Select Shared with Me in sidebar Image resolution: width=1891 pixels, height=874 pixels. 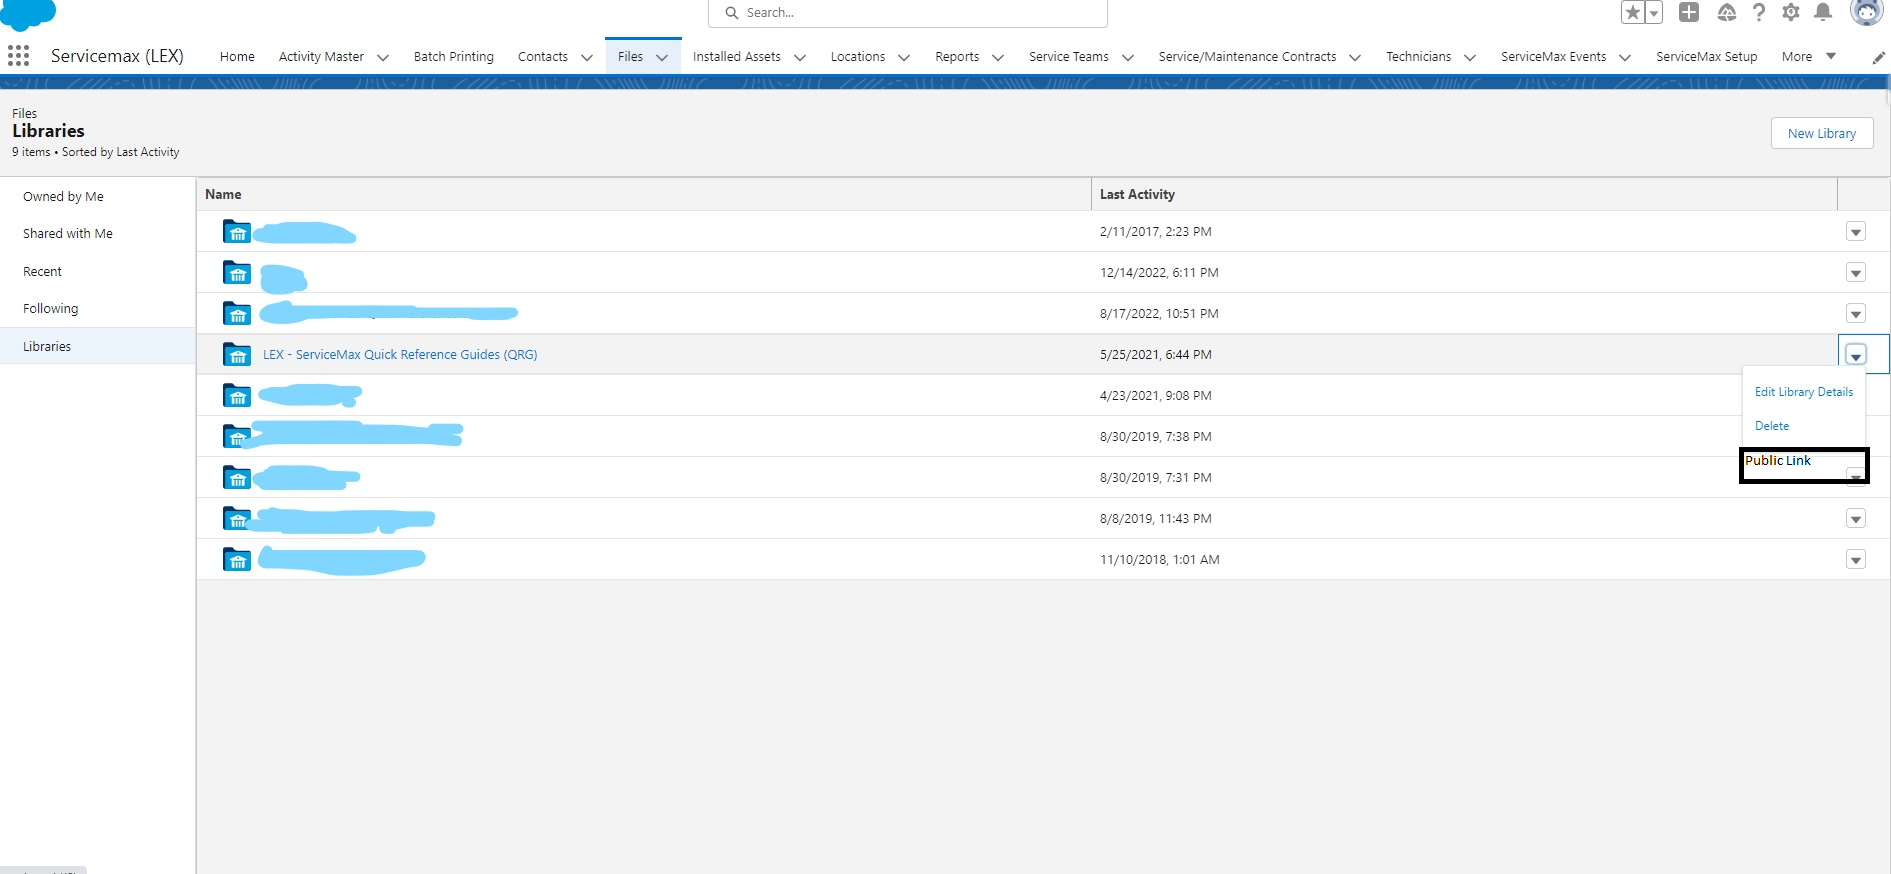click(68, 234)
